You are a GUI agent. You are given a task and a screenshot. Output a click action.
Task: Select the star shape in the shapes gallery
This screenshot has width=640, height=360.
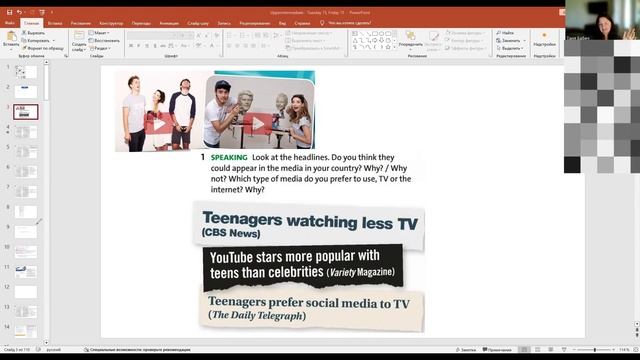click(388, 47)
